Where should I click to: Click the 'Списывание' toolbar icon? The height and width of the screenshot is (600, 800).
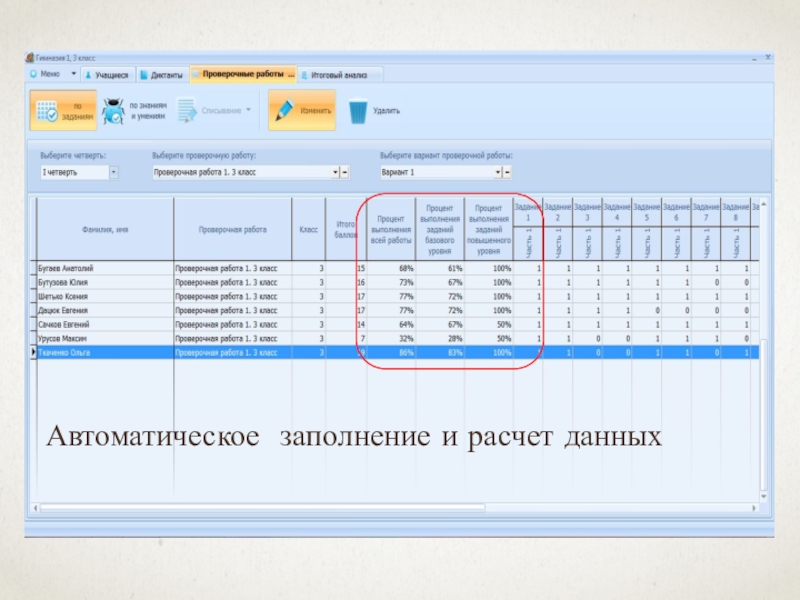(188, 110)
